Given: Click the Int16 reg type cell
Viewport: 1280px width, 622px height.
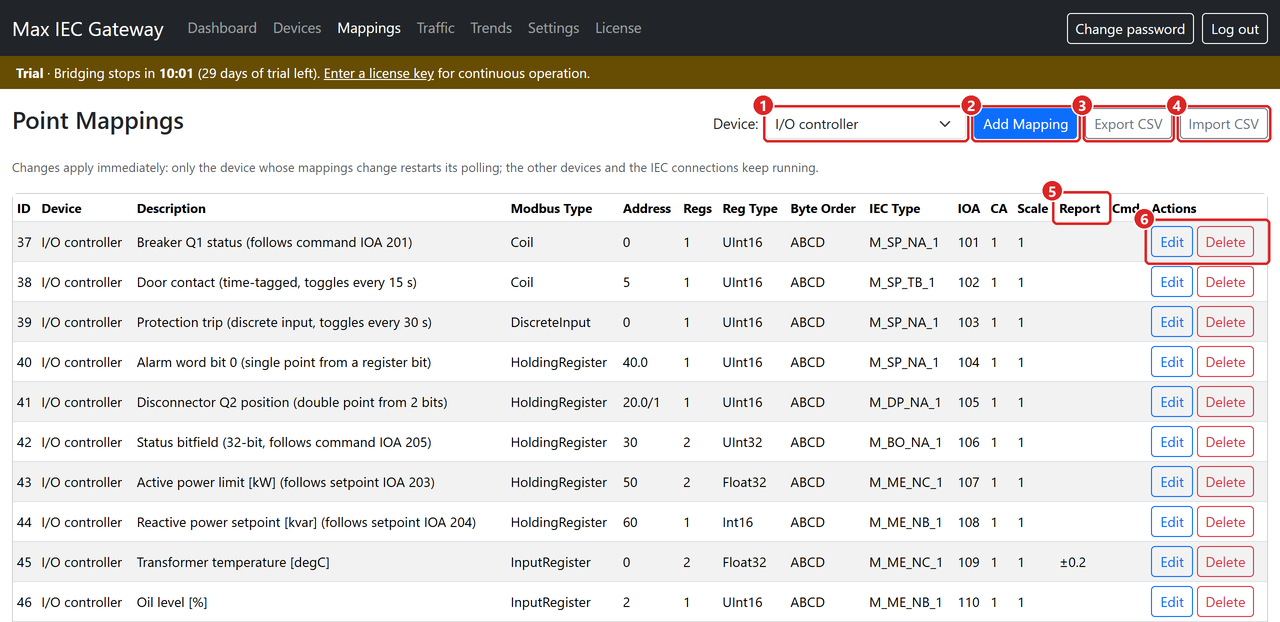Looking at the screenshot, I should coord(738,522).
